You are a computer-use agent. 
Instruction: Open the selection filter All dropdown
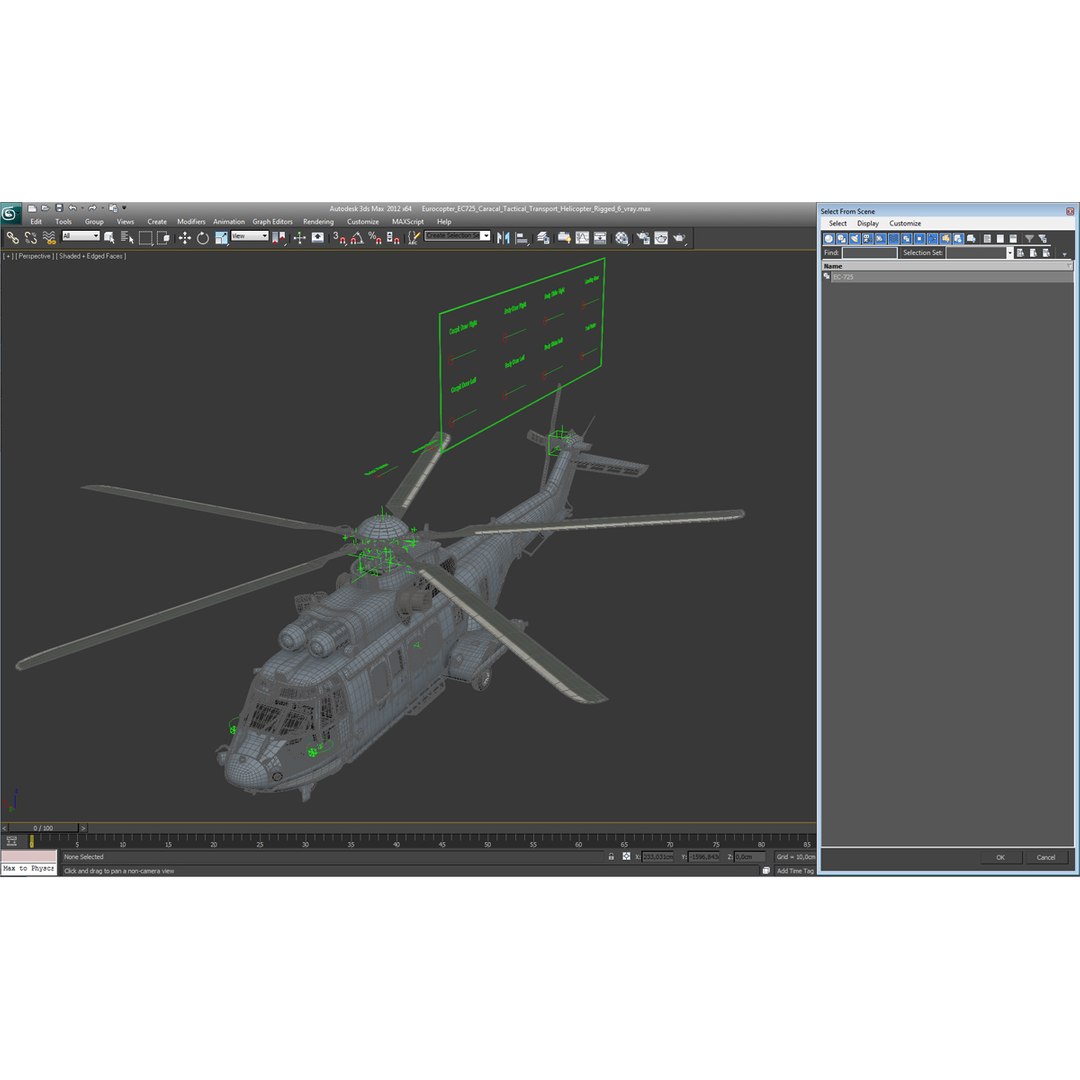(x=81, y=236)
